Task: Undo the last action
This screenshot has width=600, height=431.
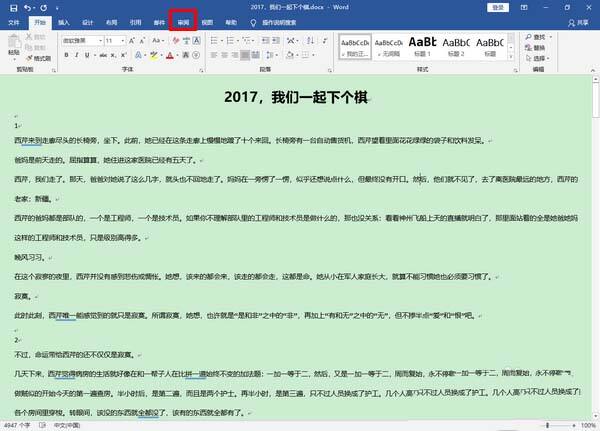Action: pos(28,8)
